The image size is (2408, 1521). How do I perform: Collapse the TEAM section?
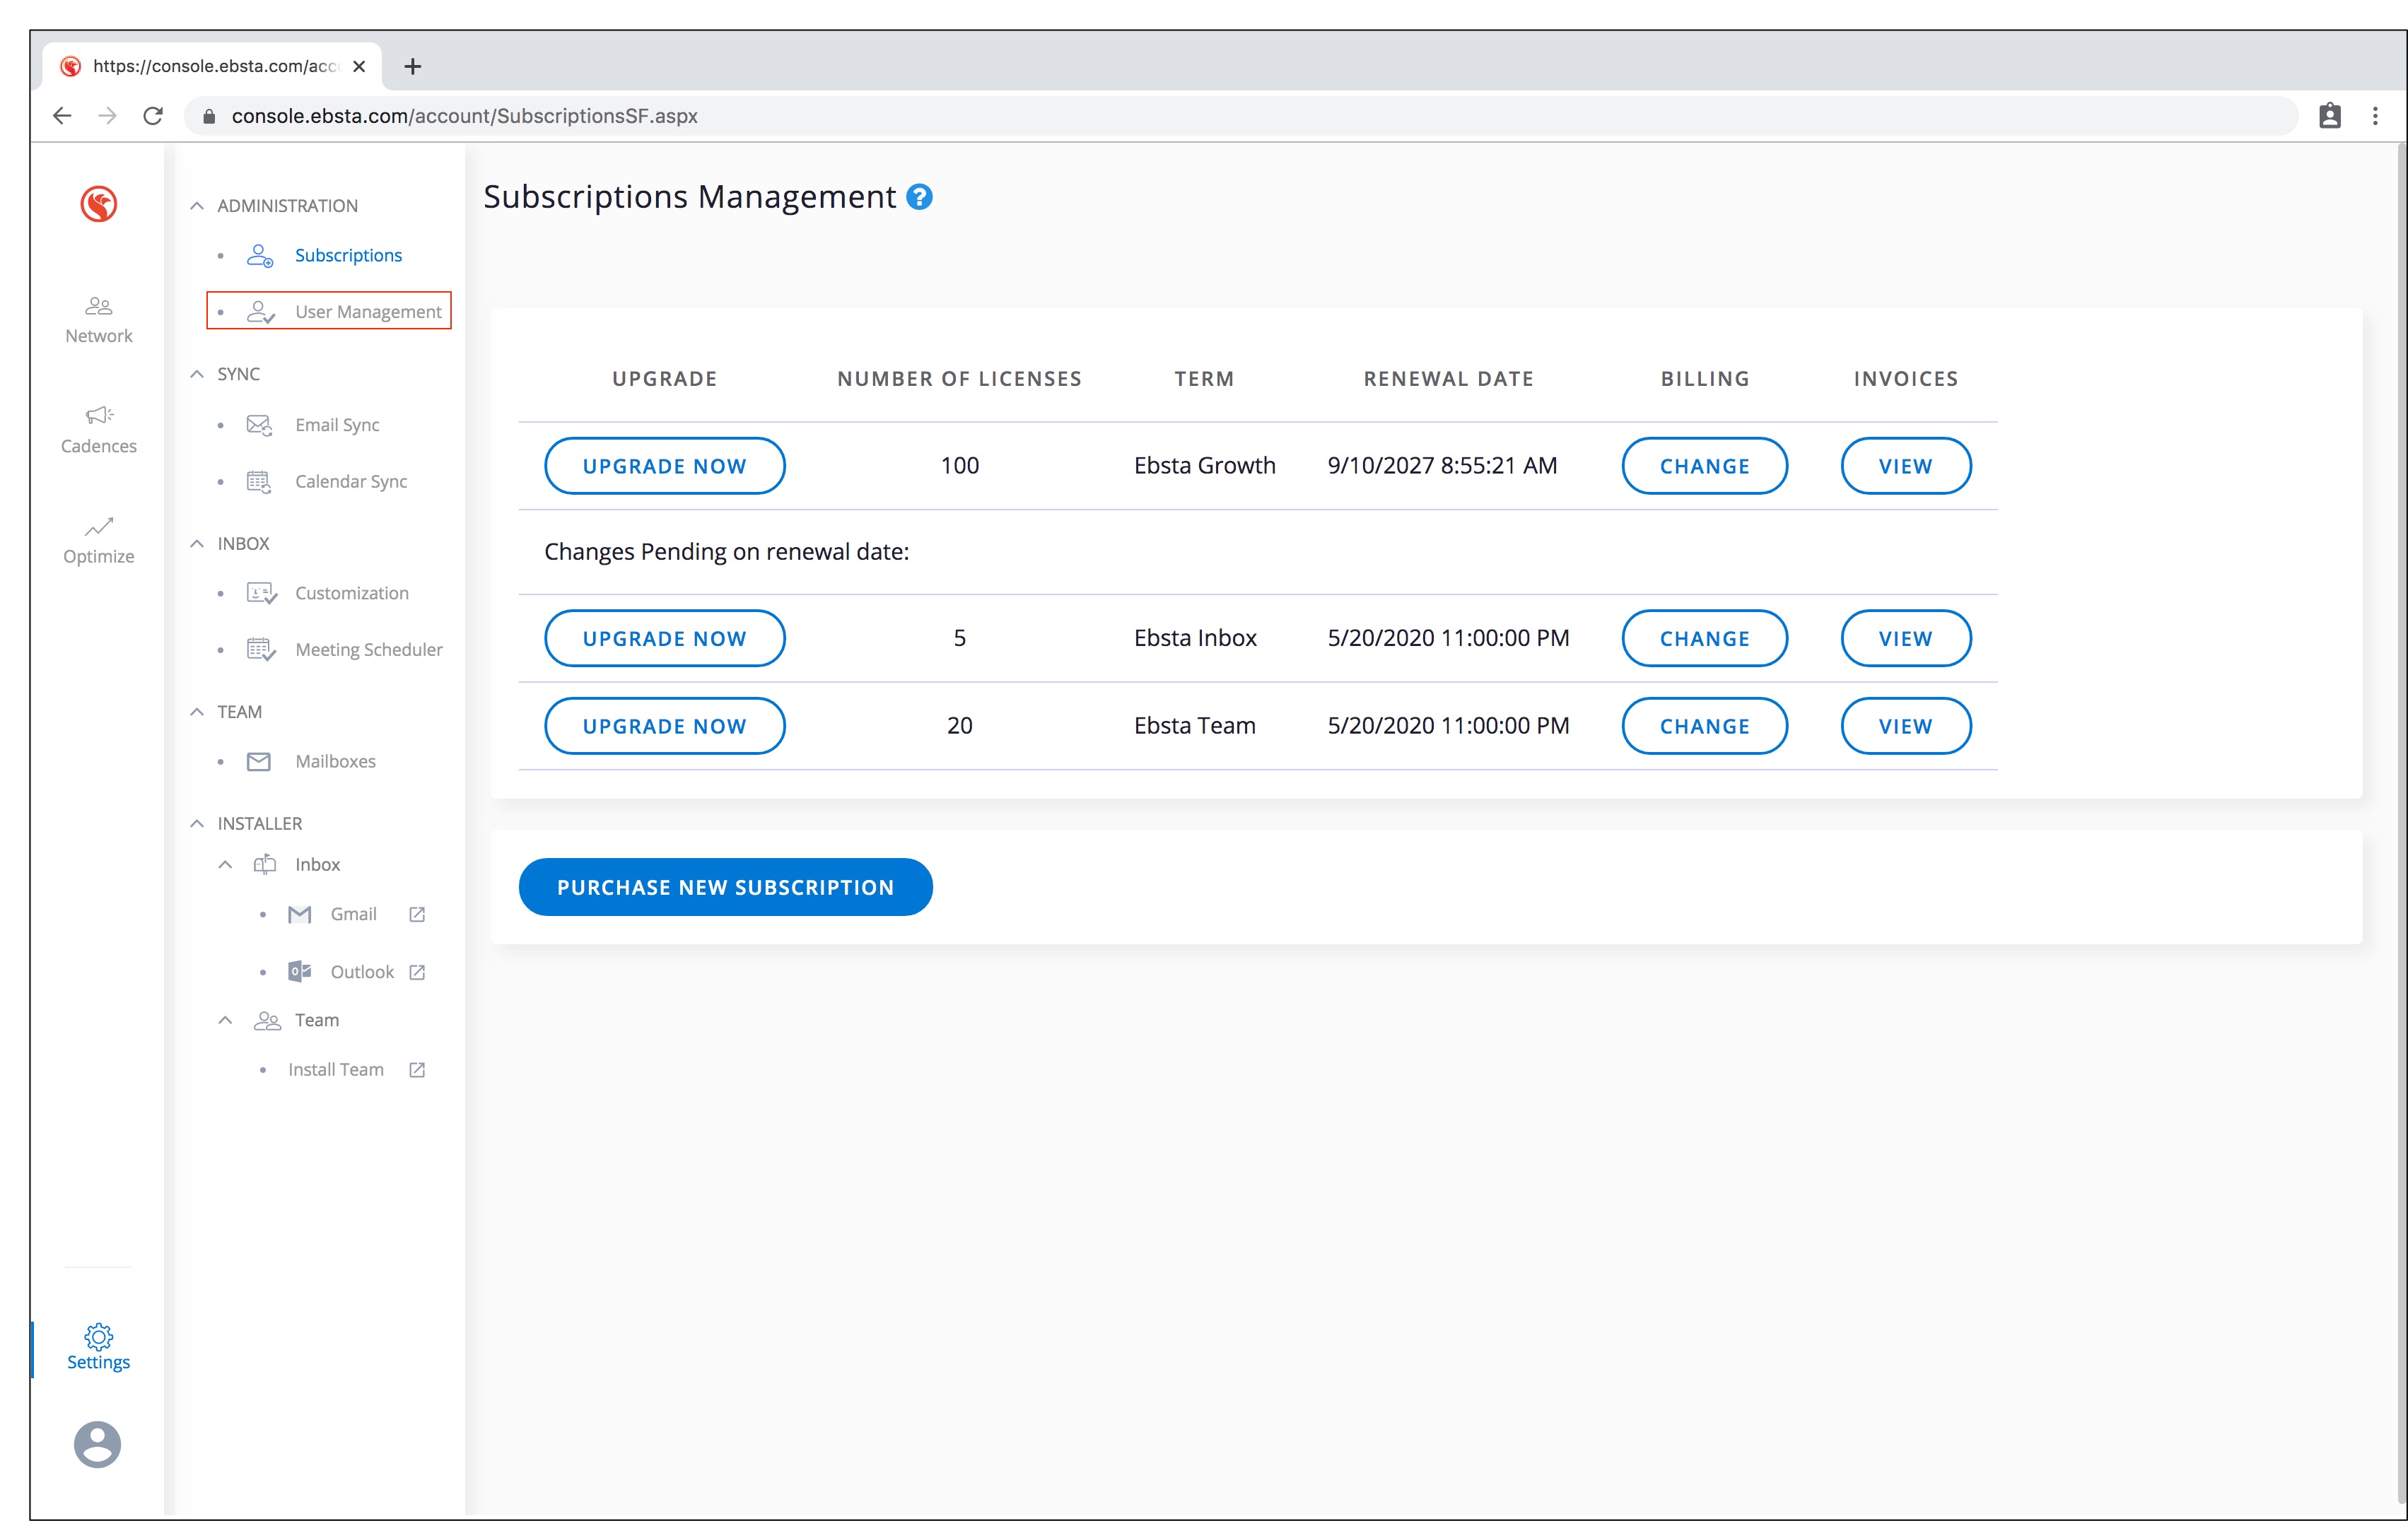click(x=197, y=712)
